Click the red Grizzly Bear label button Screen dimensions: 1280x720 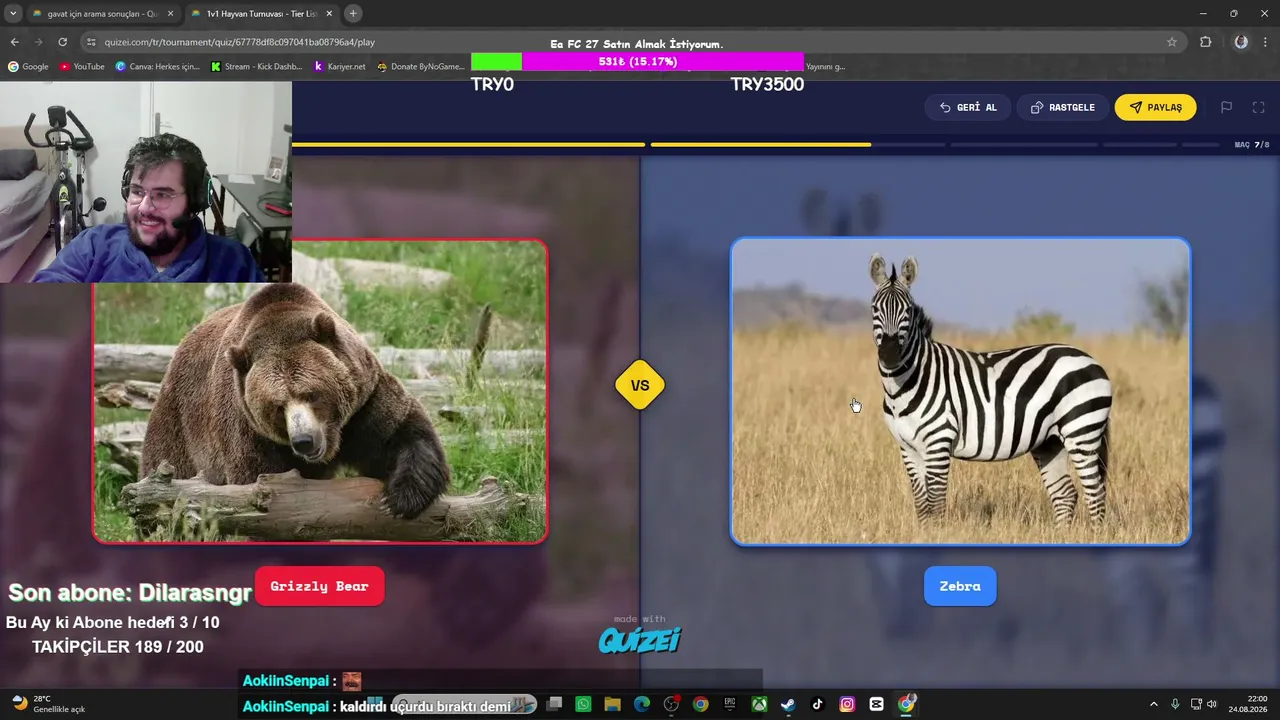320,586
